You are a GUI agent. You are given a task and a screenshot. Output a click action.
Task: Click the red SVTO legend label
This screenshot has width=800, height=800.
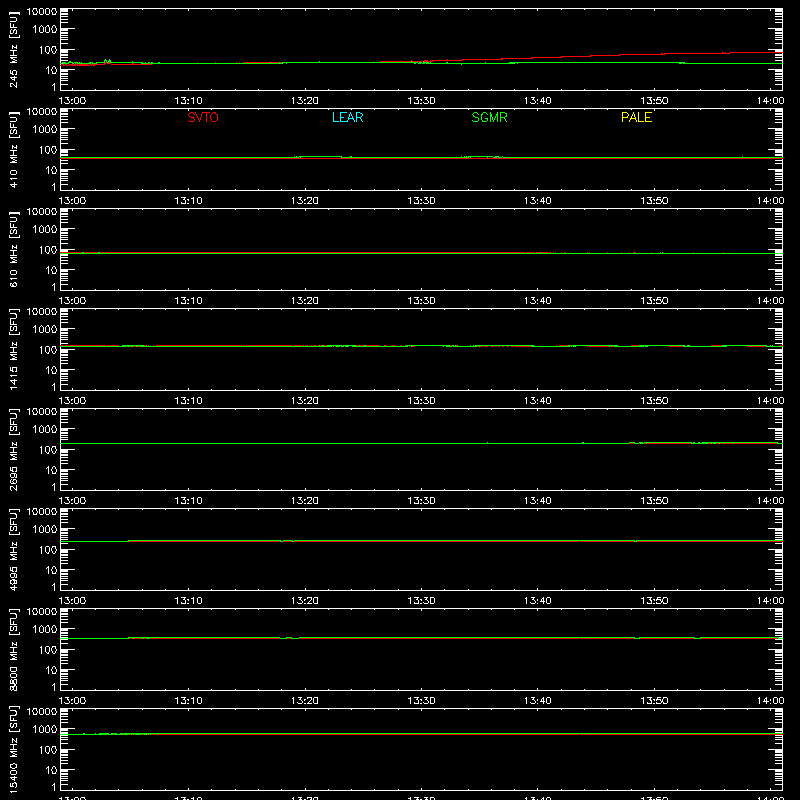coord(203,117)
